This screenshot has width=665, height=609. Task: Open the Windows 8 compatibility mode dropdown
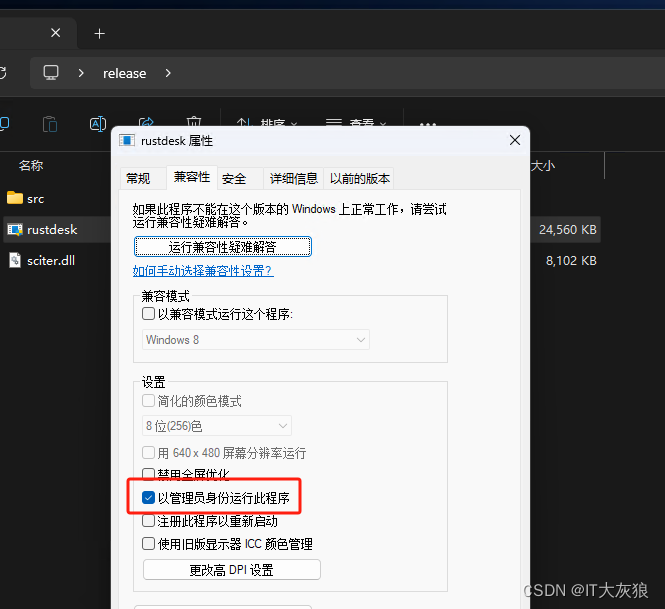(x=256, y=340)
